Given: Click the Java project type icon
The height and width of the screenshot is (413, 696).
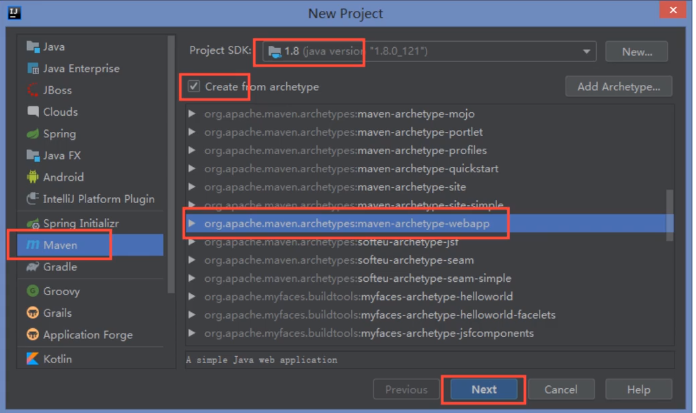Looking at the screenshot, I should (x=33, y=47).
